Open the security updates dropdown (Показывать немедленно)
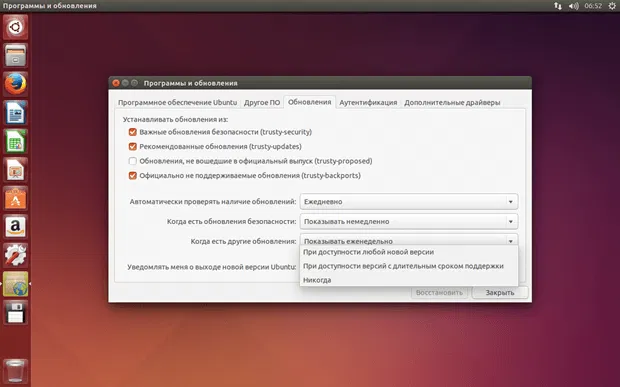620x387 pixels. tap(409, 221)
